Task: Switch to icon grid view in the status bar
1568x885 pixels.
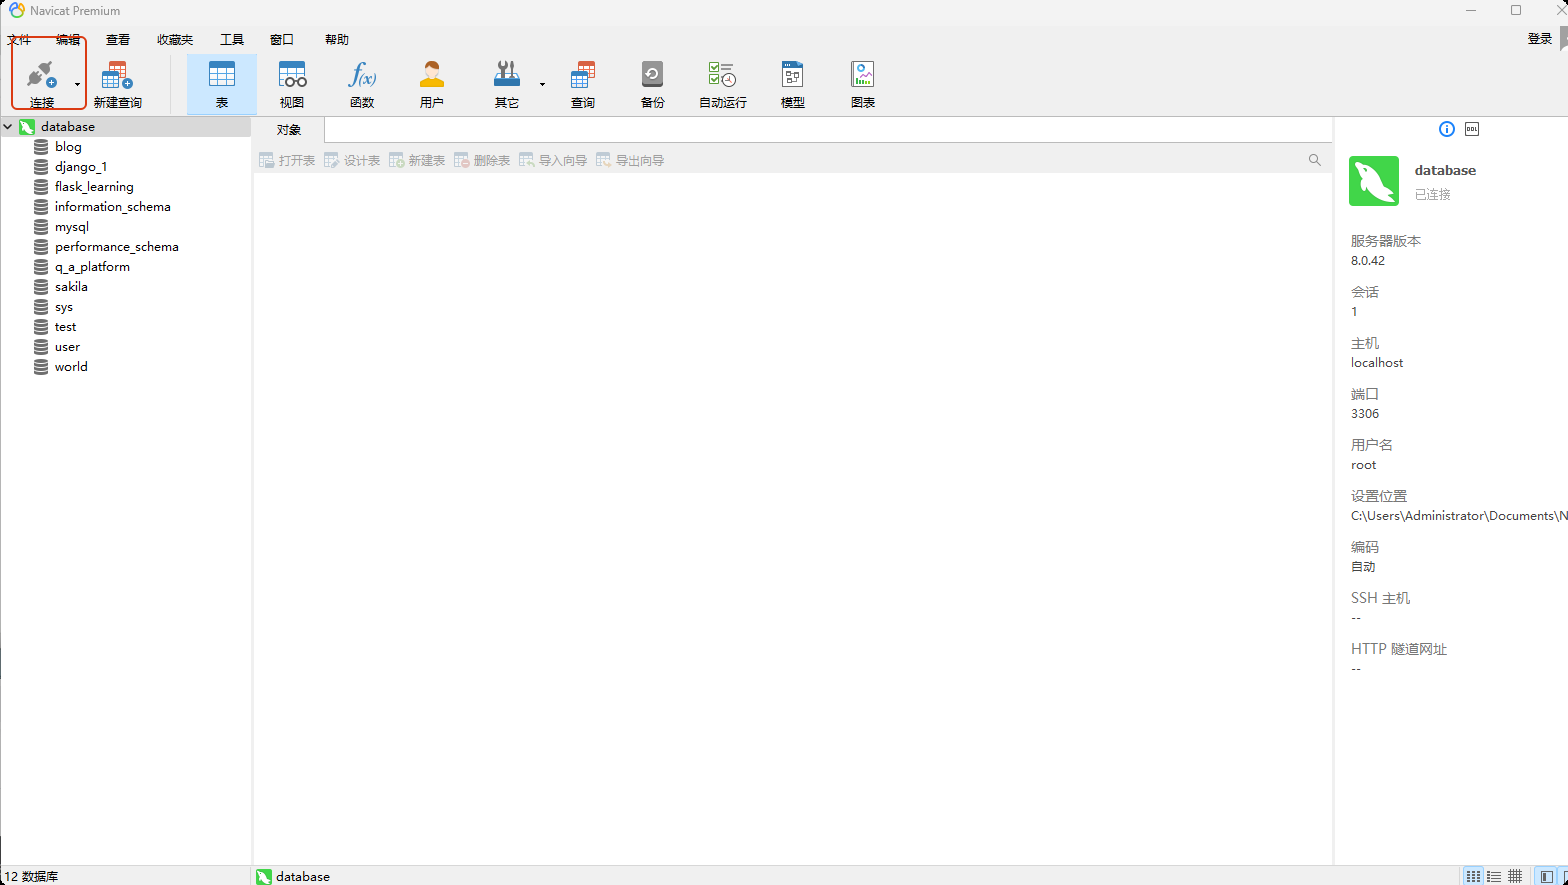Action: 1473,876
